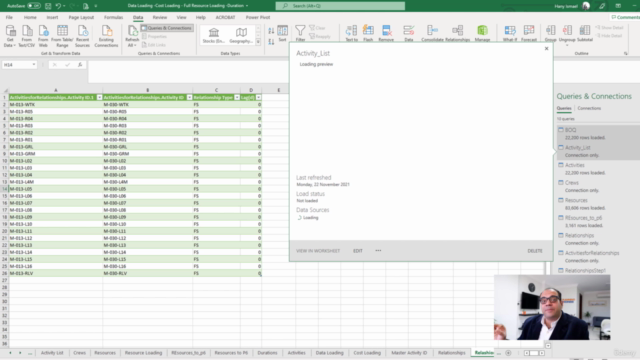Open the Sort dialog icon

pyautogui.click(x=282, y=33)
